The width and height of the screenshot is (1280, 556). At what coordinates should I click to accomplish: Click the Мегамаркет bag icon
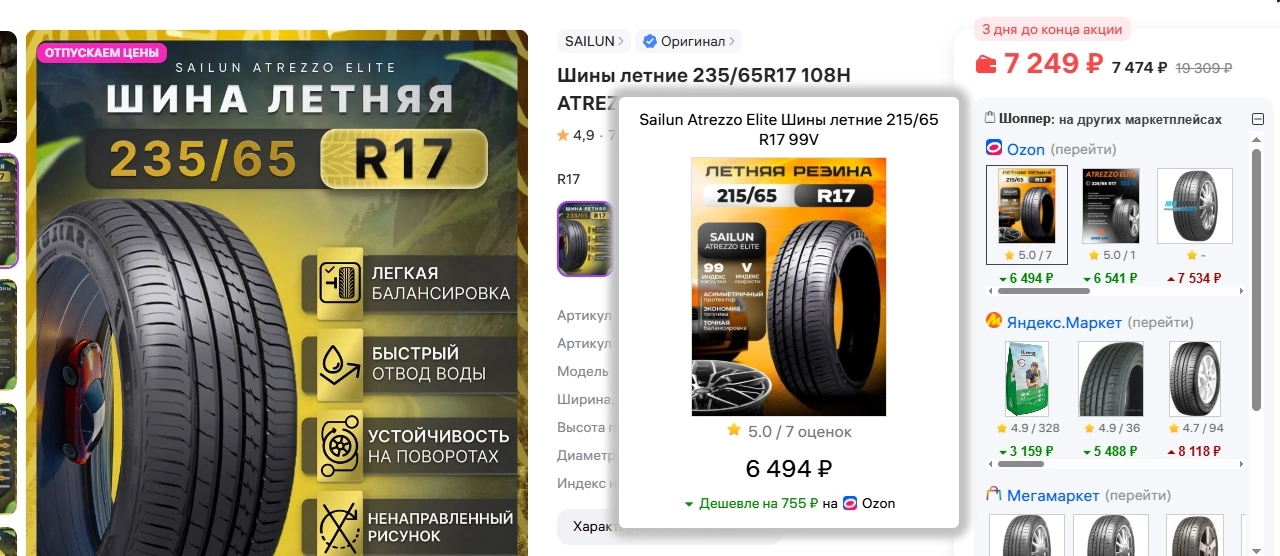pyautogui.click(x=994, y=494)
